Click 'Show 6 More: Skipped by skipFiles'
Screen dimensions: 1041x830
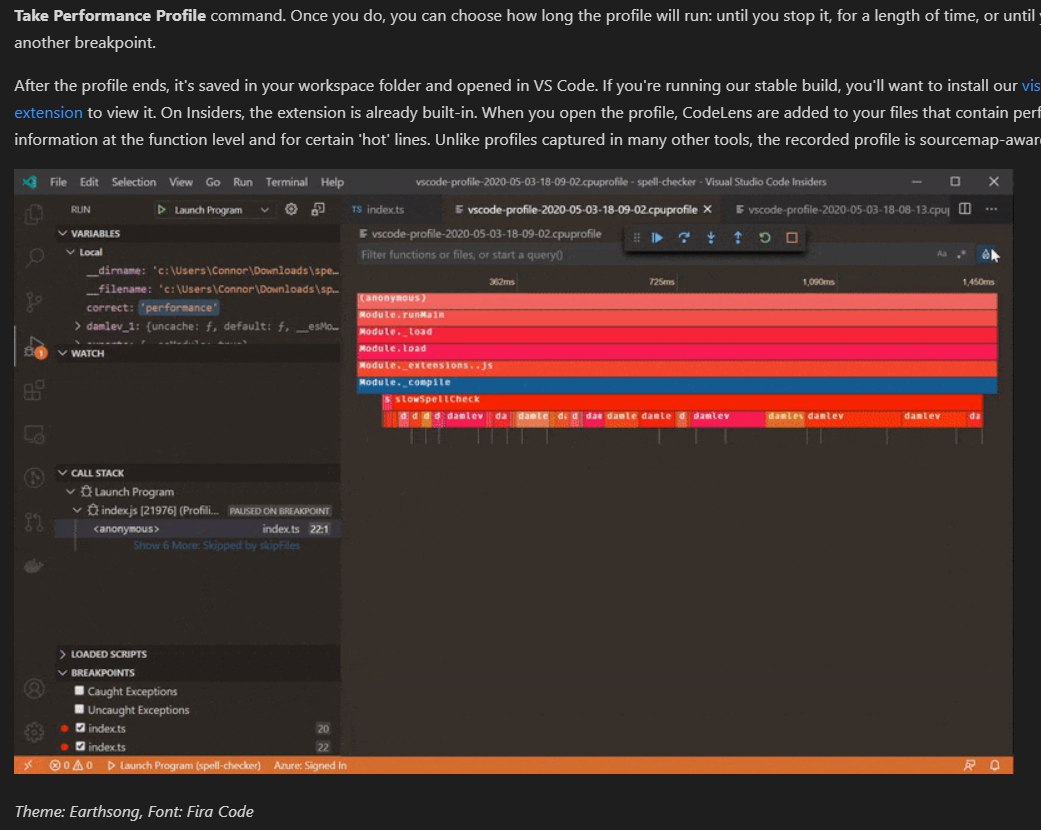click(216, 545)
